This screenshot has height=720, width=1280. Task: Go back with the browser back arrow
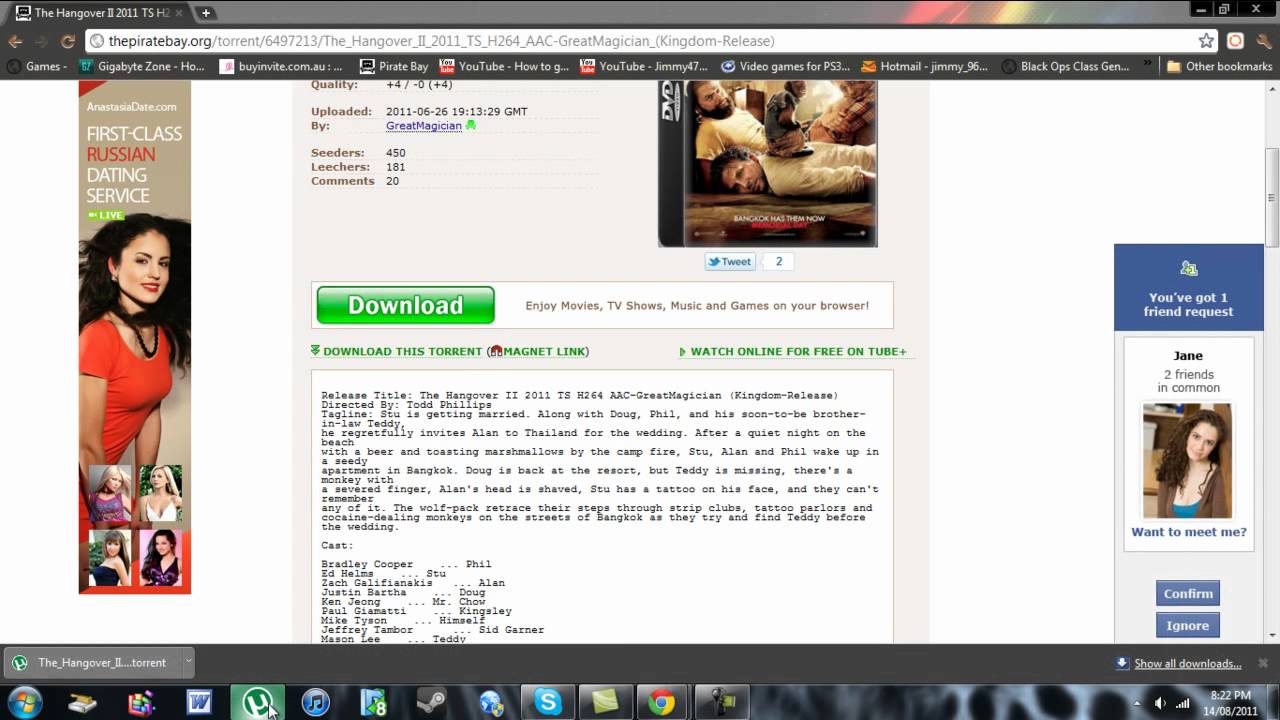[x=16, y=41]
